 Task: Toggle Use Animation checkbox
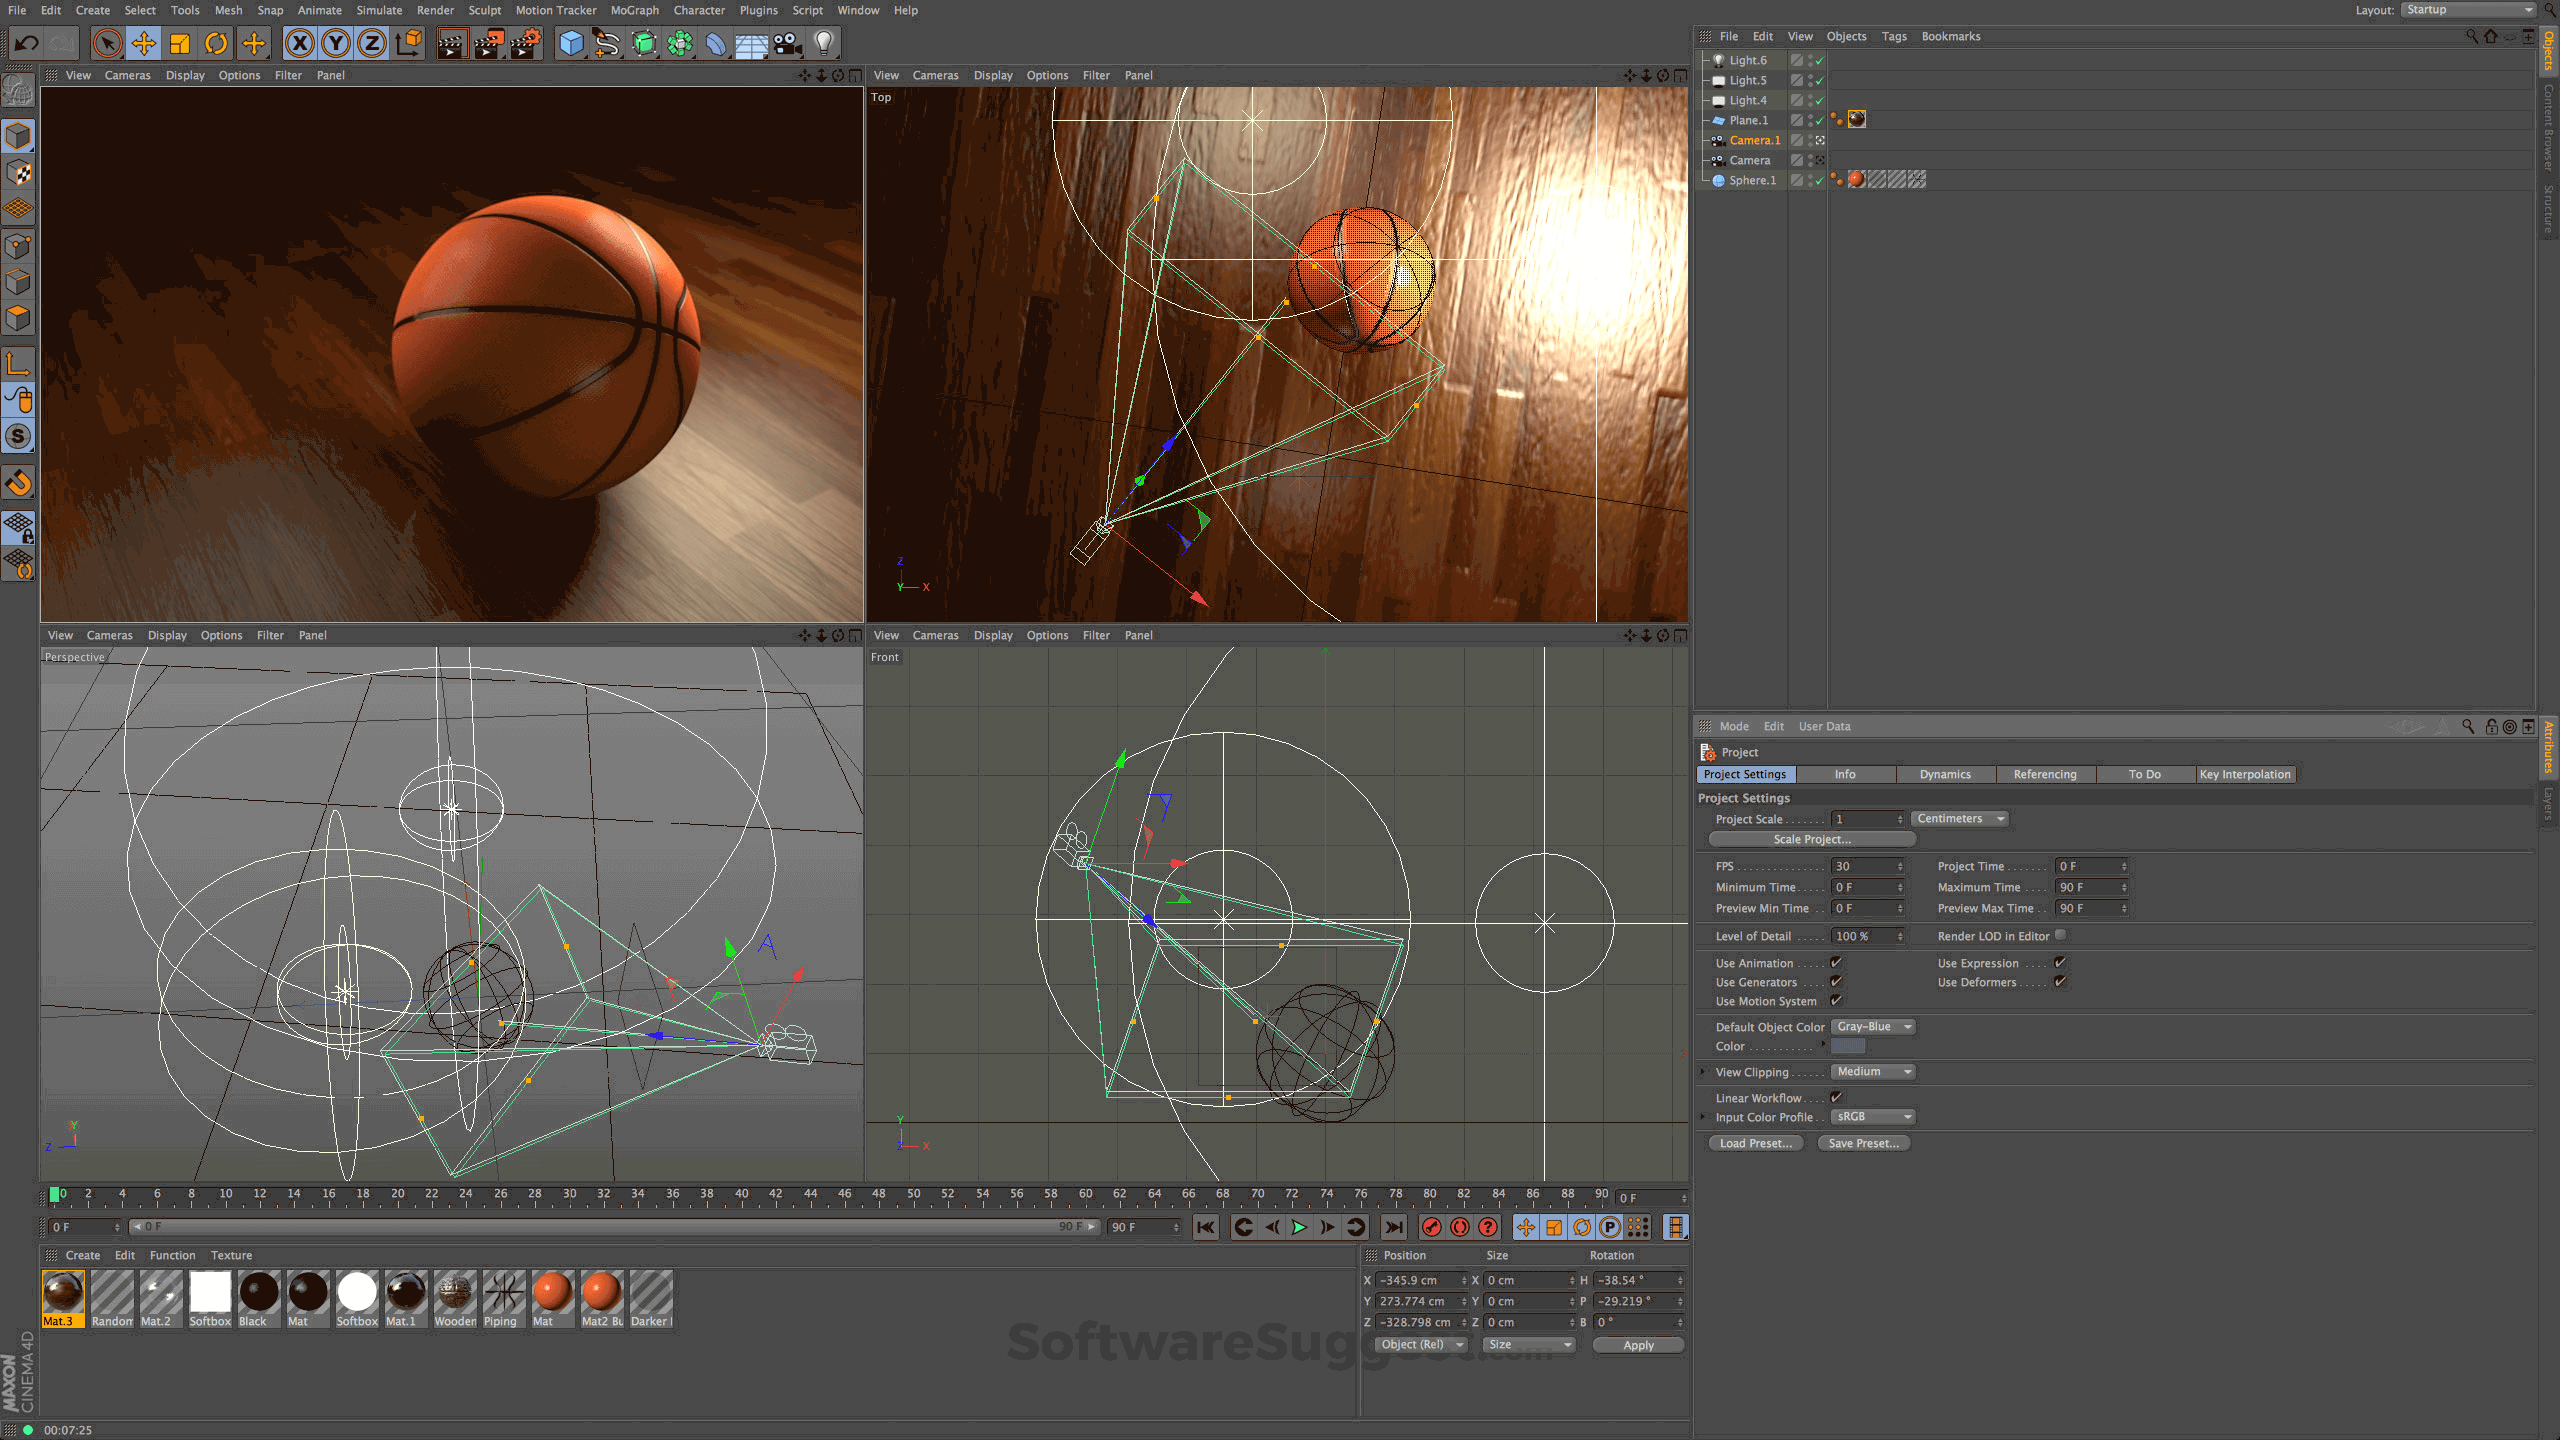(x=1837, y=962)
